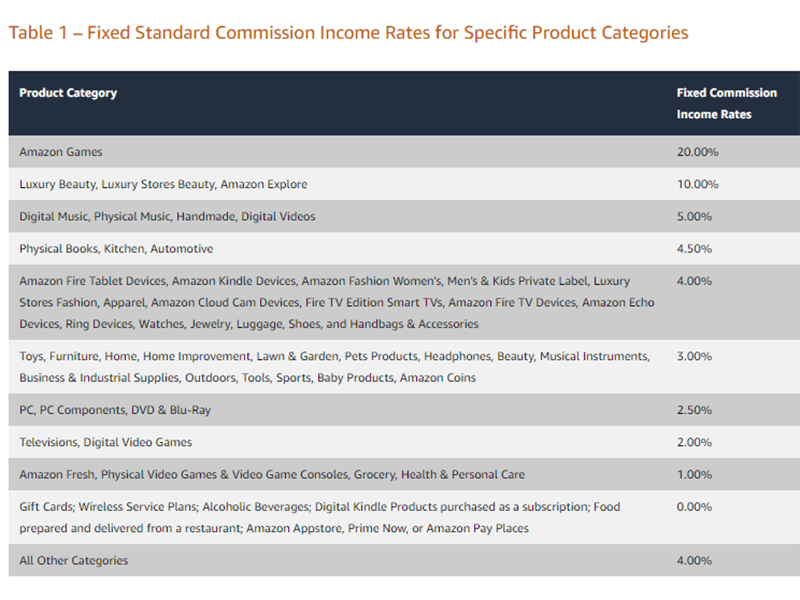Click the 10.00% rate value
This screenshot has height=600, width=800.
[697, 184]
